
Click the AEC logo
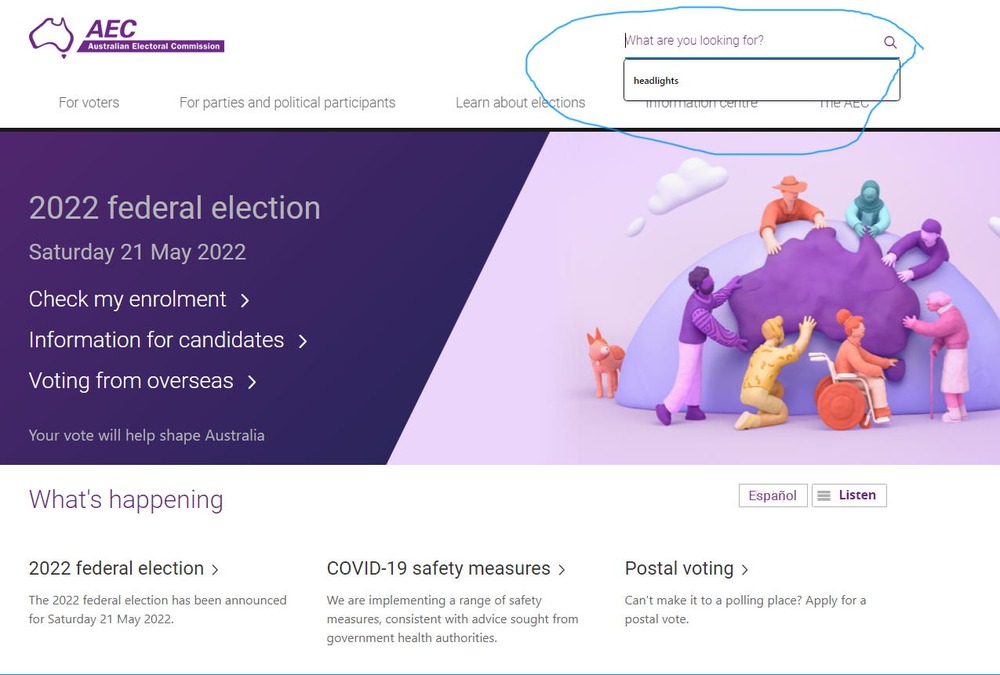[x=126, y=37]
